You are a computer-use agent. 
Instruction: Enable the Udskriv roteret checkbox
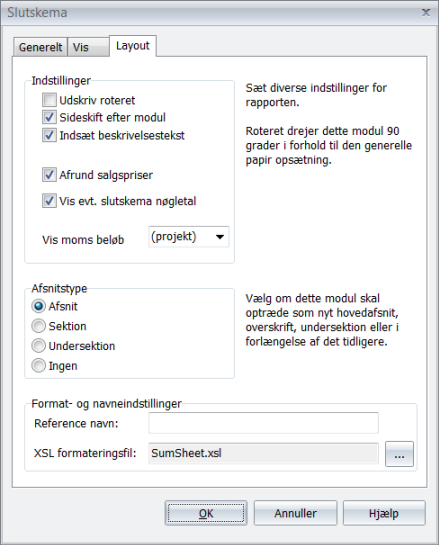(x=49, y=100)
